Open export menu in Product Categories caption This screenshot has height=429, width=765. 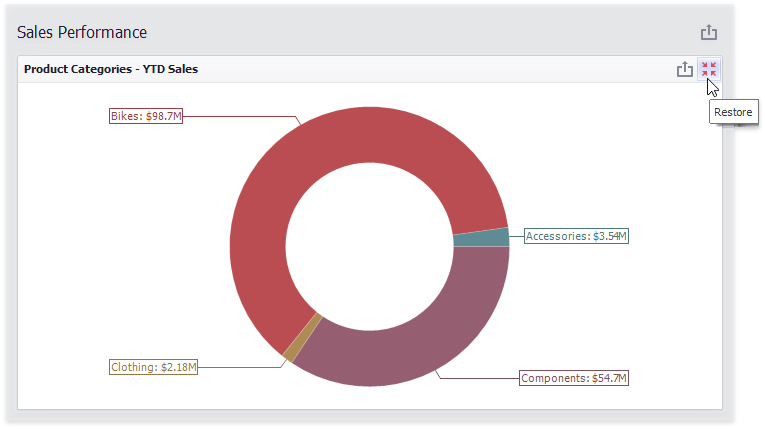(684, 69)
